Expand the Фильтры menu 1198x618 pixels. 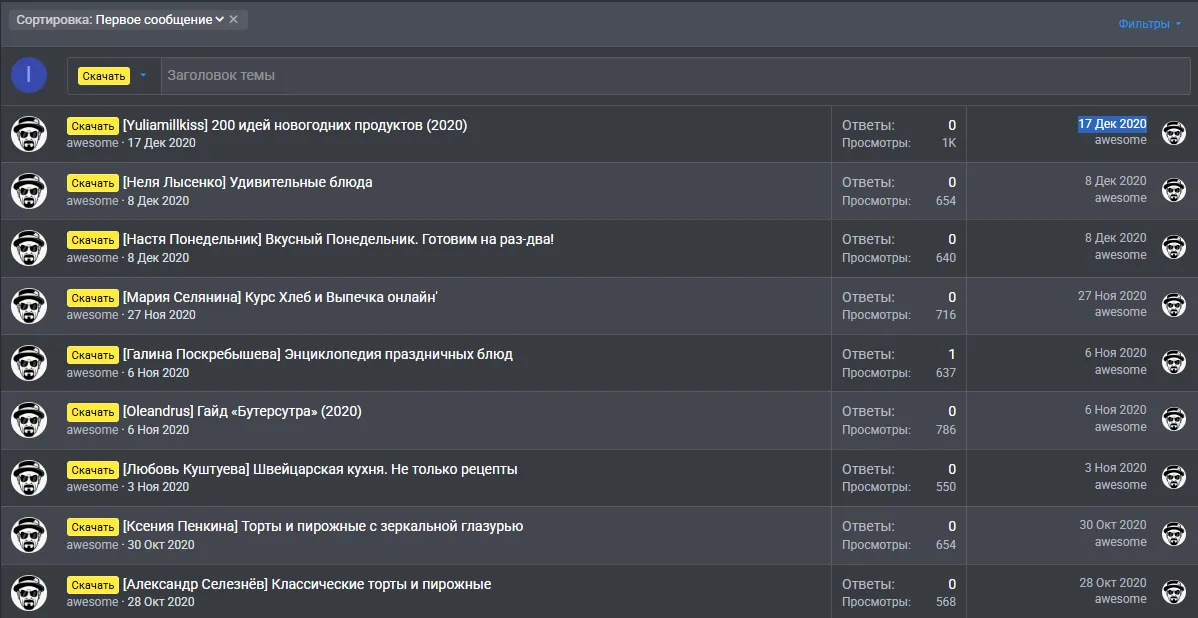click(x=1149, y=24)
